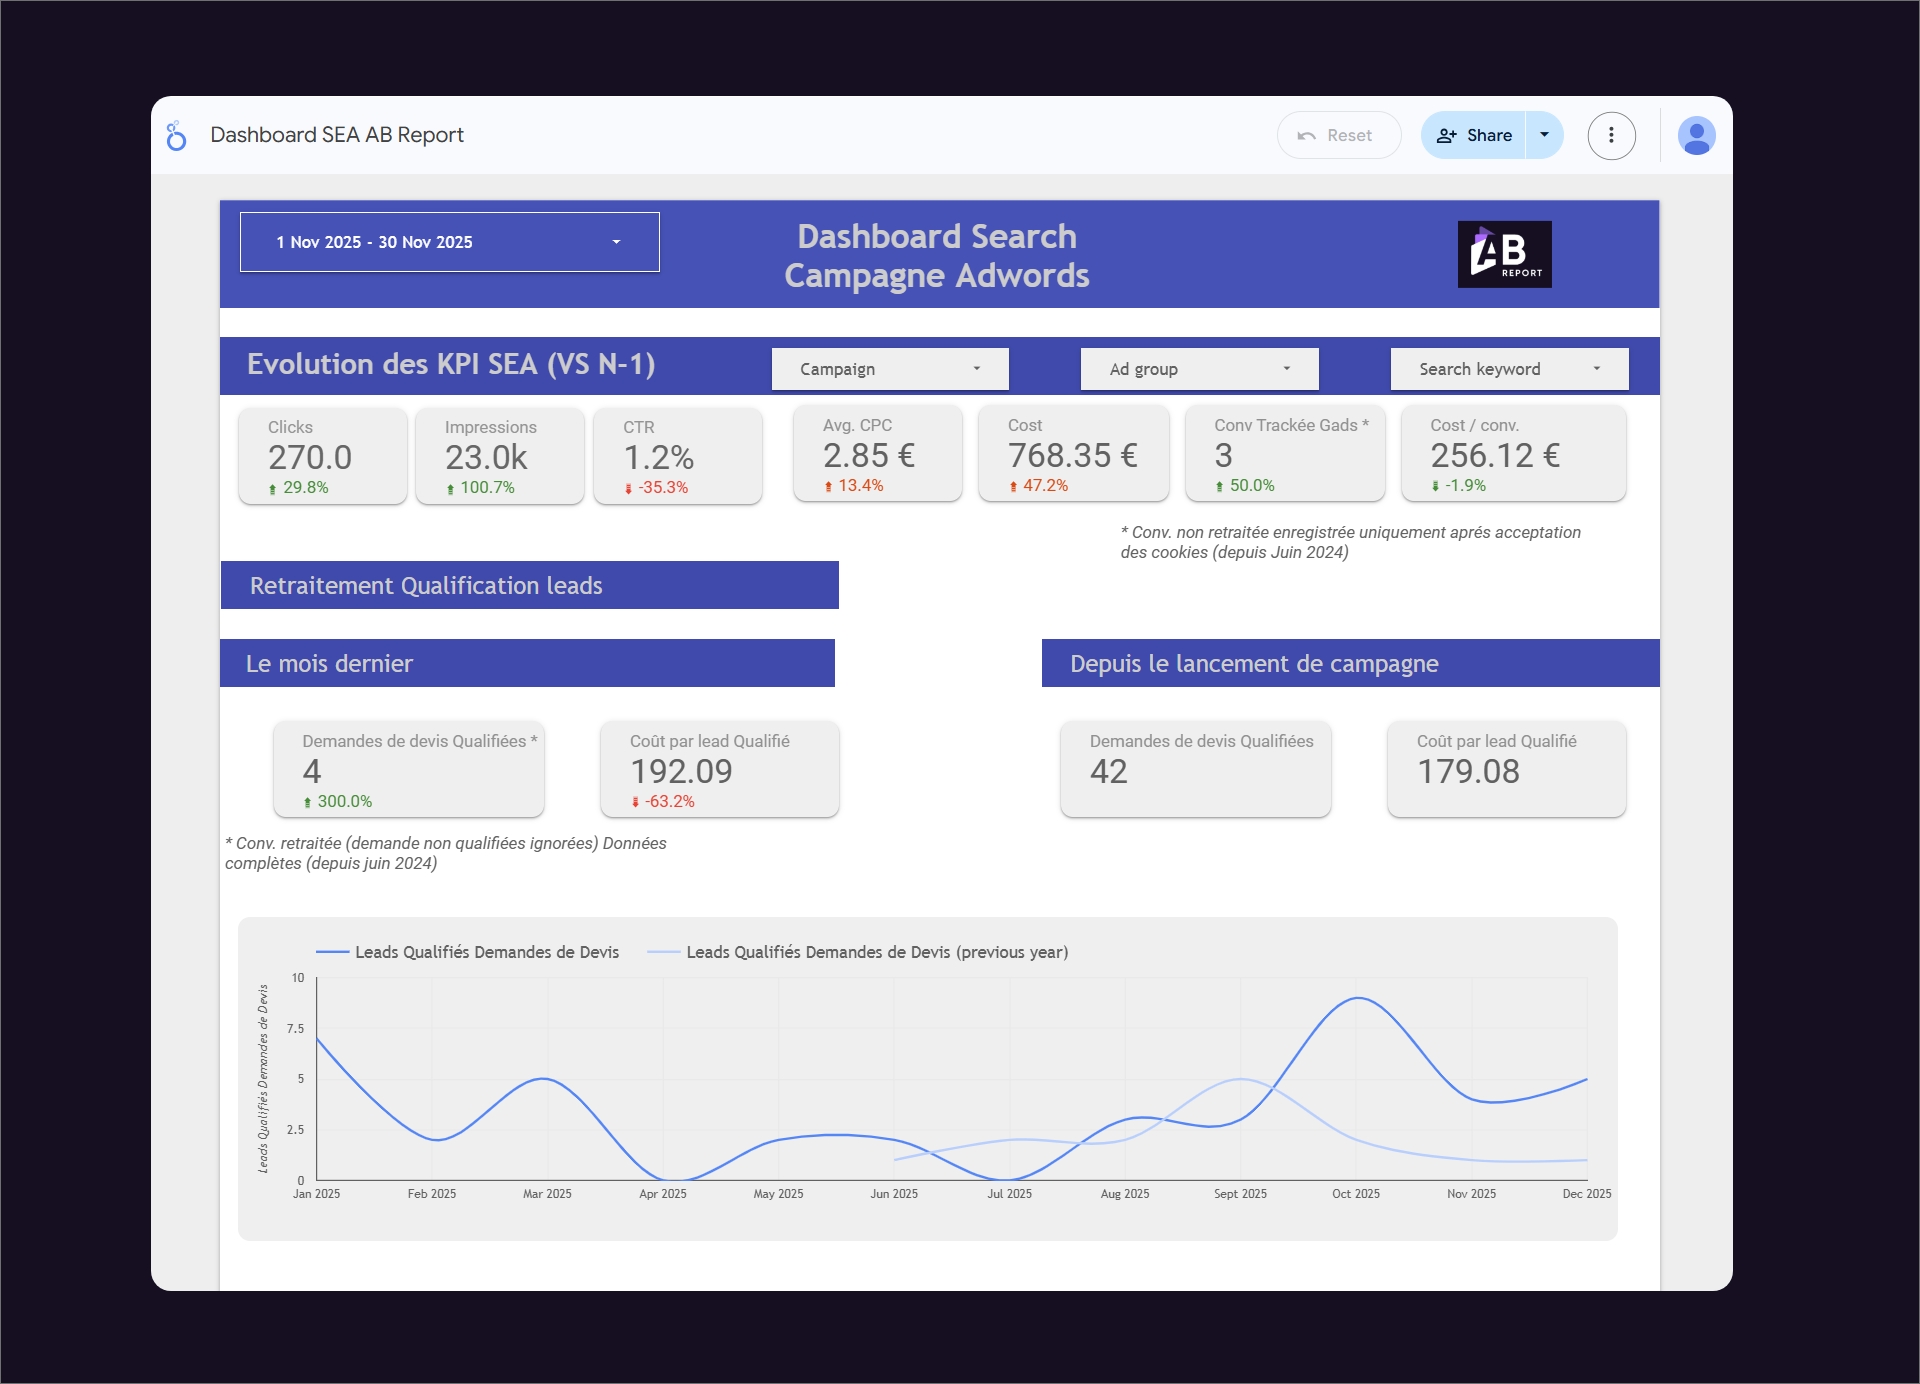Select the Cost 768.35 € scorecard
Viewport: 1920px width, 1384px height.
1073,454
